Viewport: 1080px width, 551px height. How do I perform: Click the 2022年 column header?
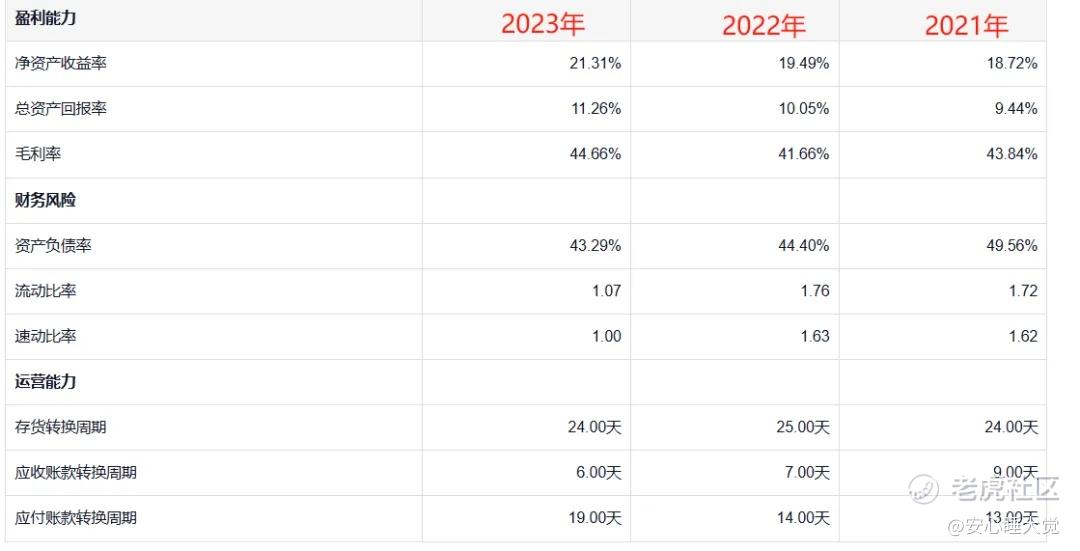pos(764,25)
